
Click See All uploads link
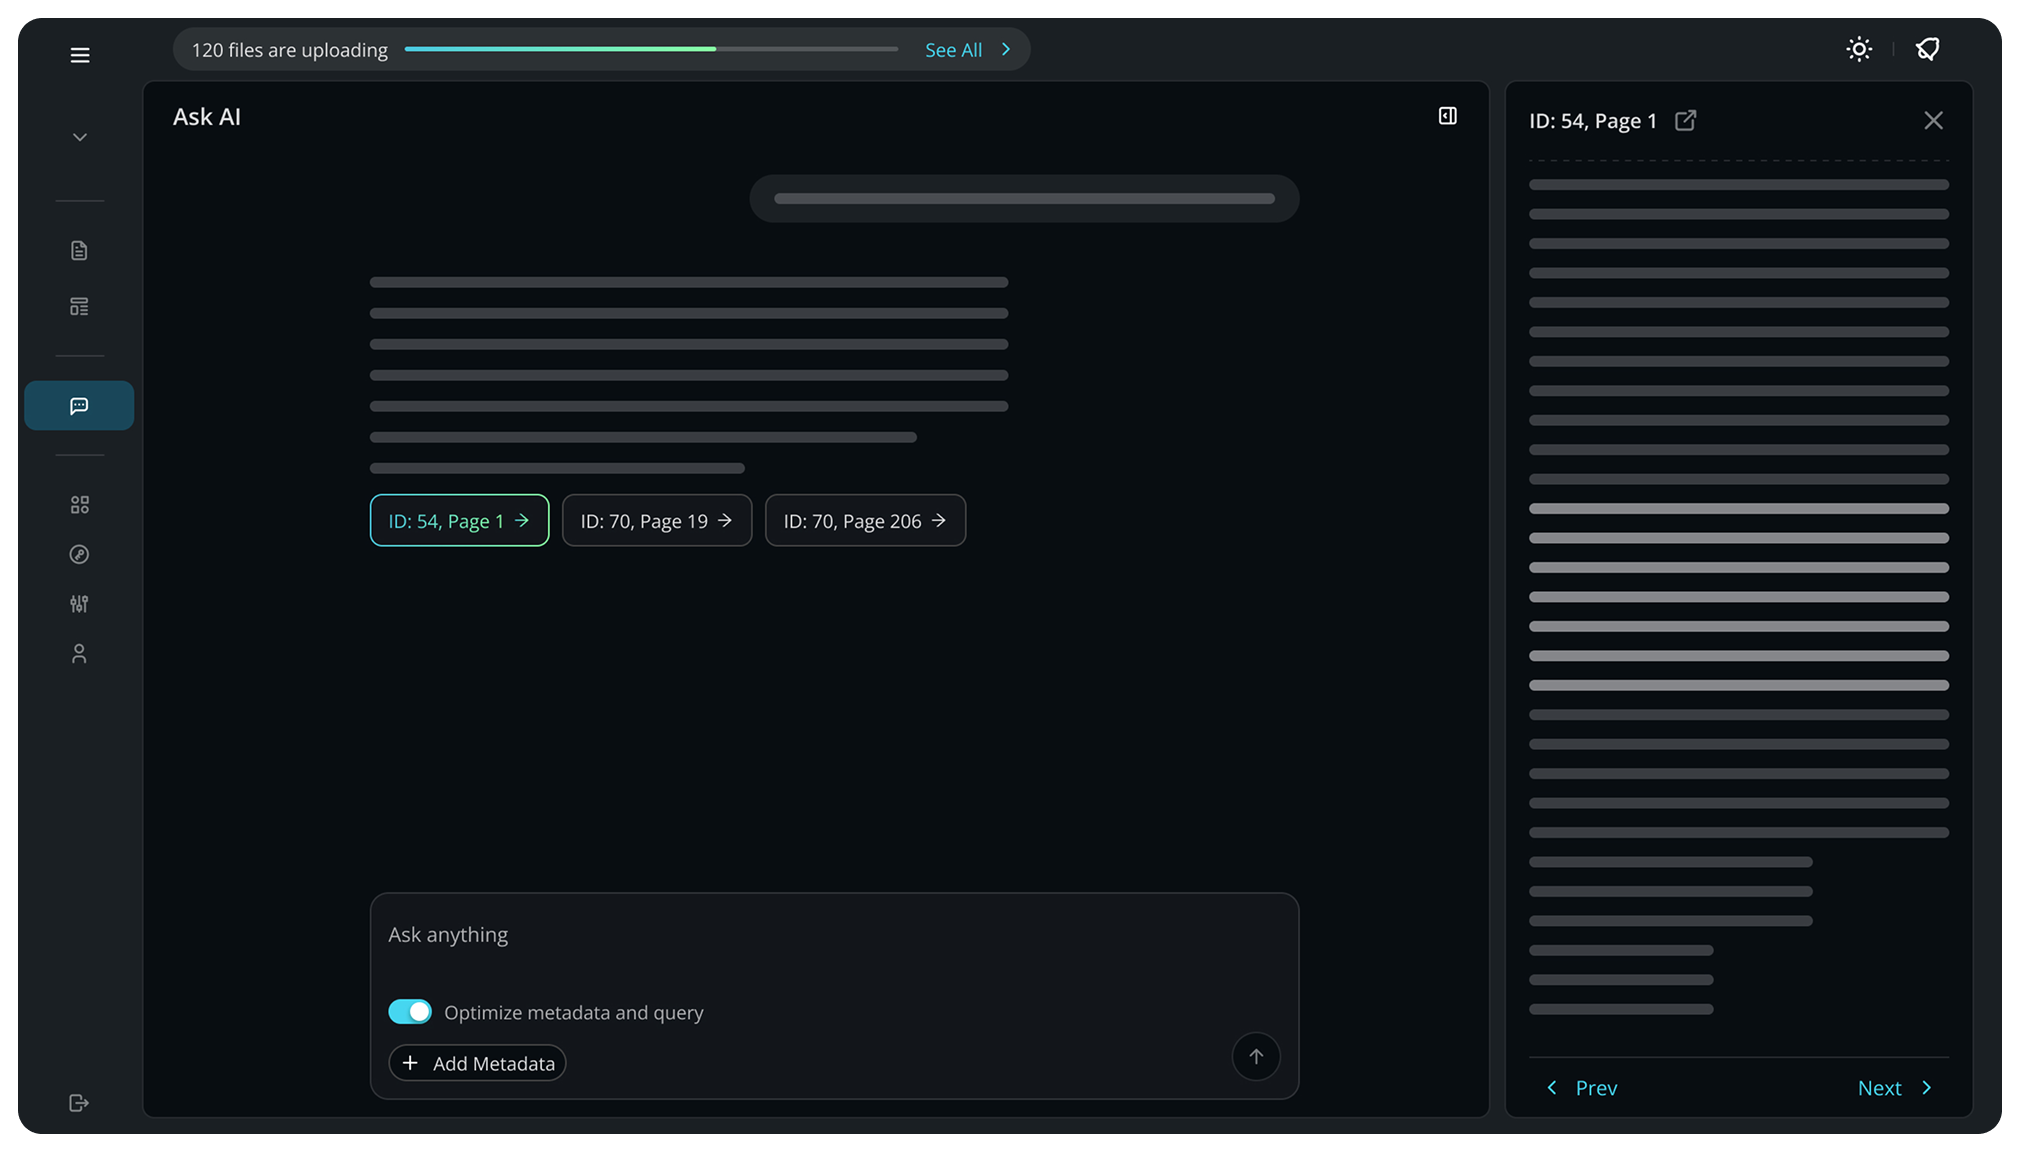pyautogui.click(x=953, y=50)
